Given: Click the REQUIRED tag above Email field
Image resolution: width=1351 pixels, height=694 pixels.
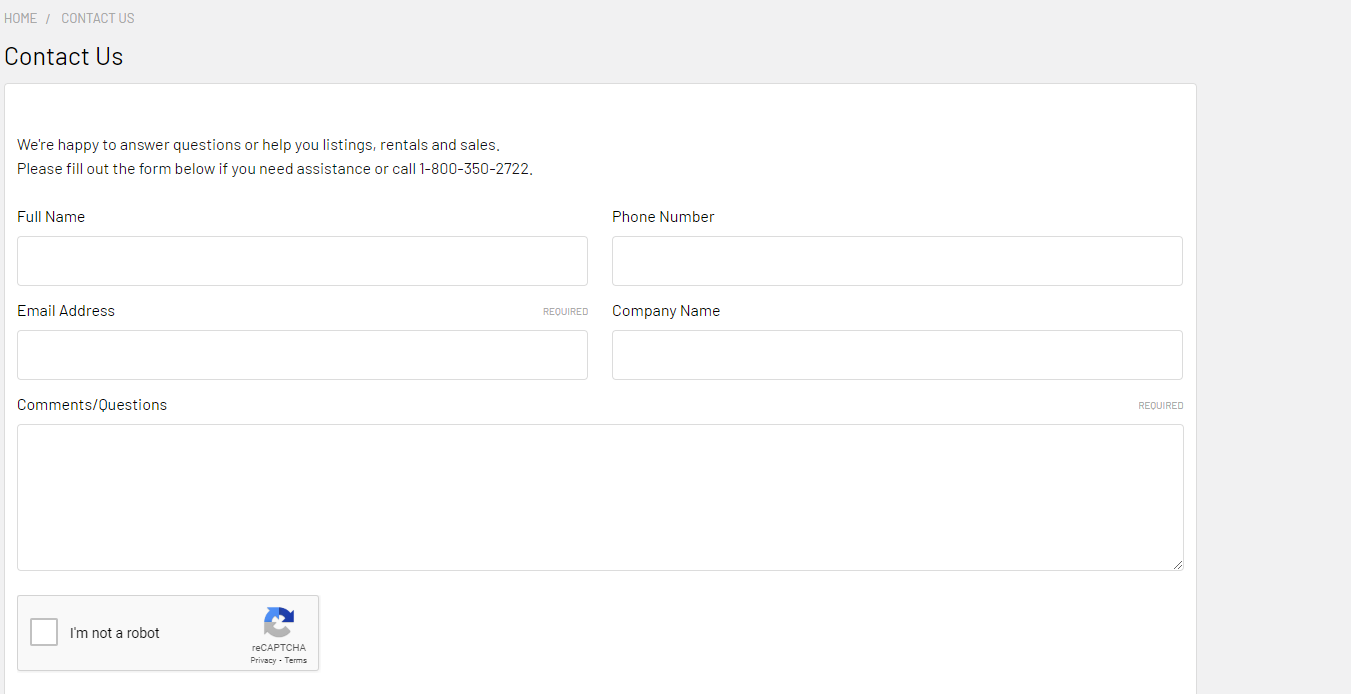Looking at the screenshot, I should point(565,312).
